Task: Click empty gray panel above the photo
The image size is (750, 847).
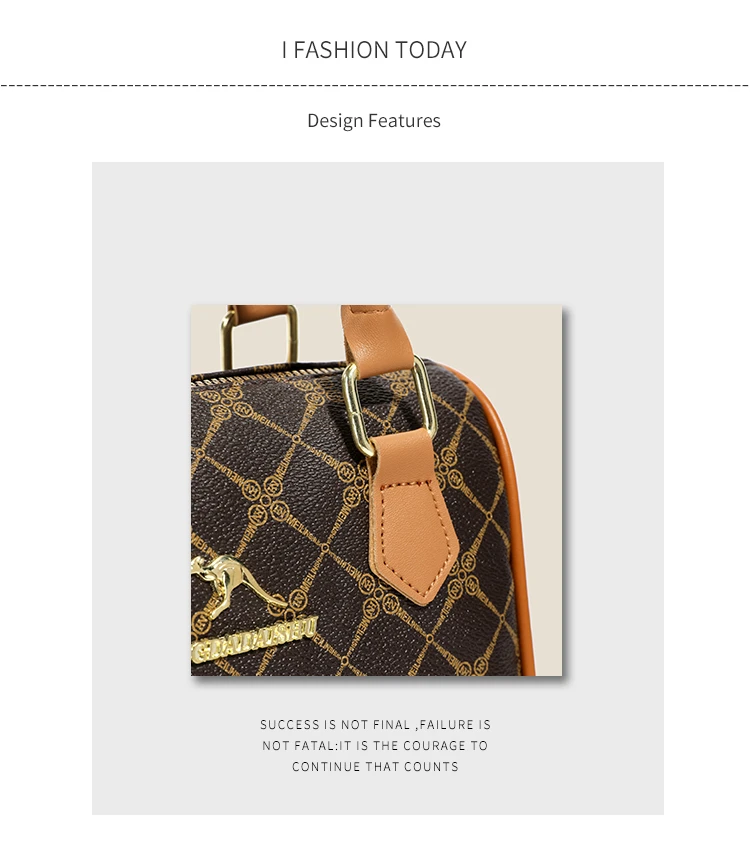Action: [377, 232]
